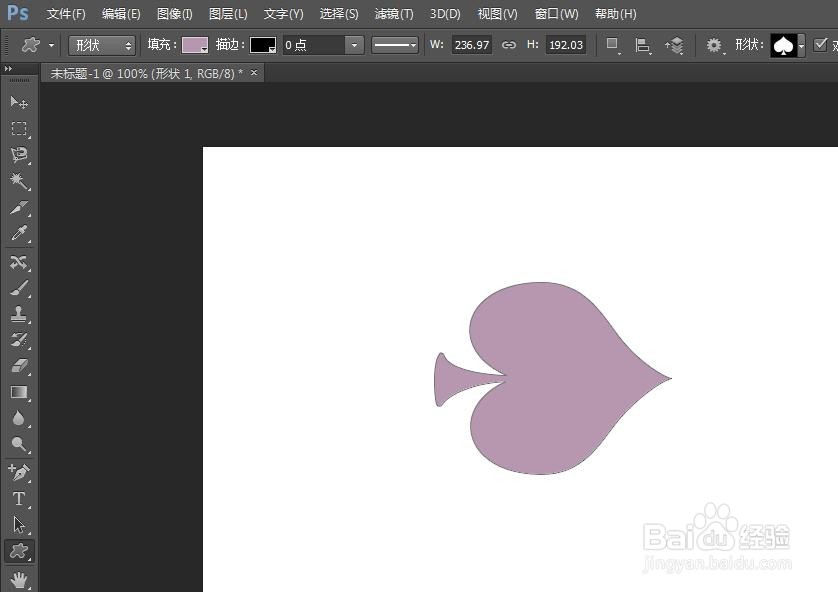Select the Move tool
The width and height of the screenshot is (838, 592).
tap(19, 102)
